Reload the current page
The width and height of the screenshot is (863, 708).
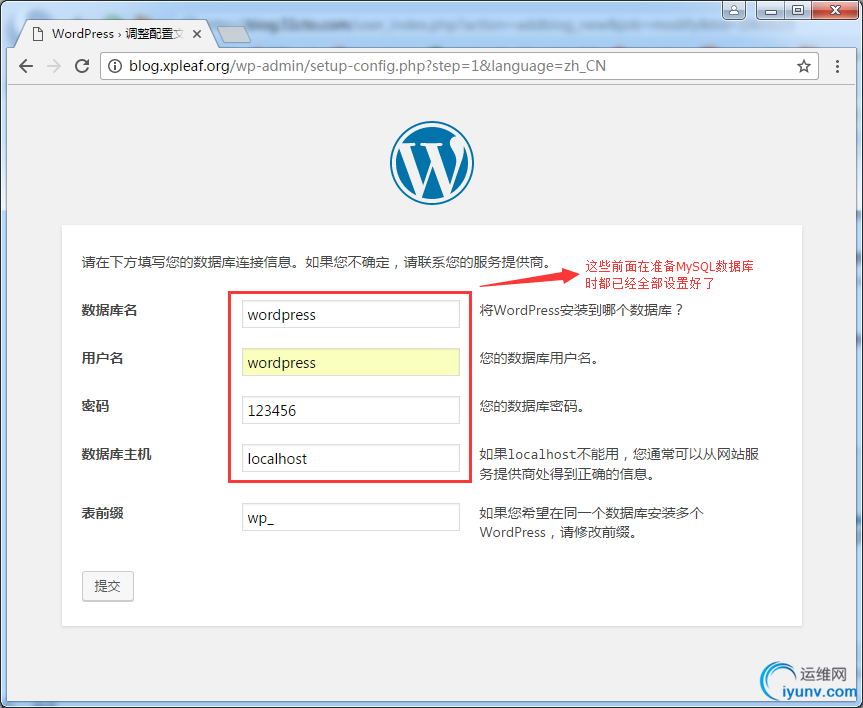82,67
